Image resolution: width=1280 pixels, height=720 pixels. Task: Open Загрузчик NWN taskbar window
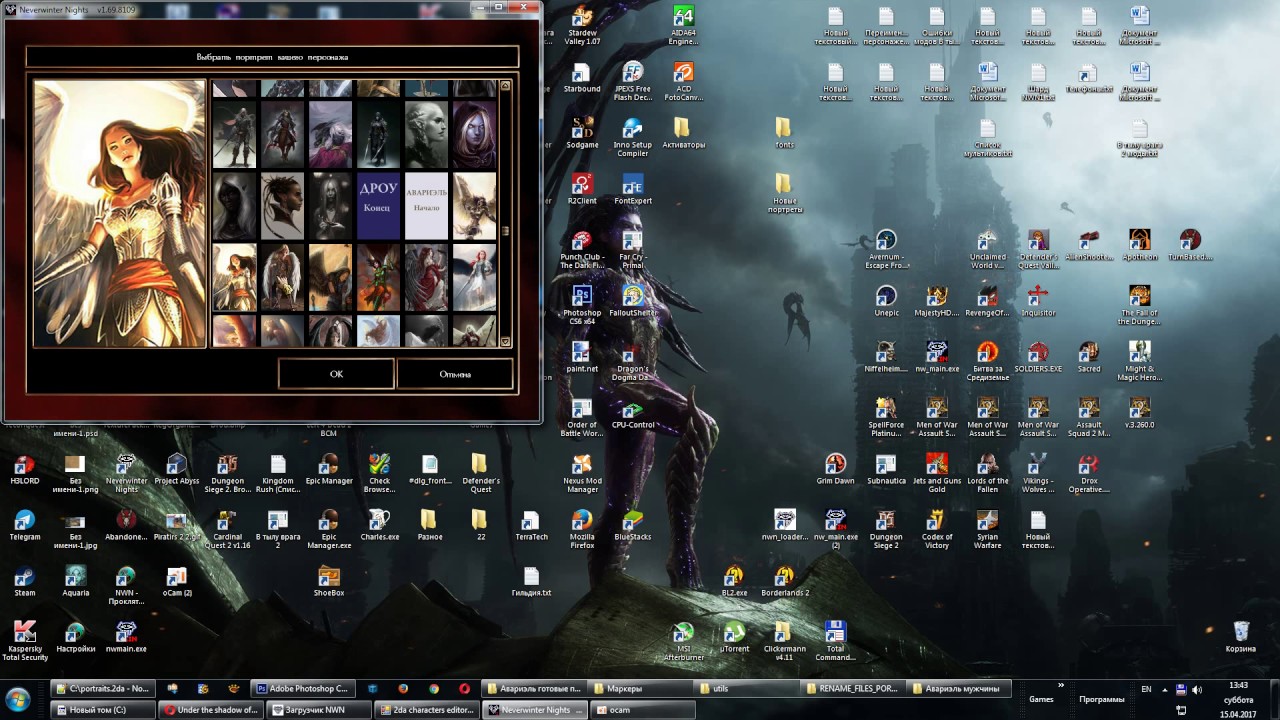pyautogui.click(x=320, y=710)
